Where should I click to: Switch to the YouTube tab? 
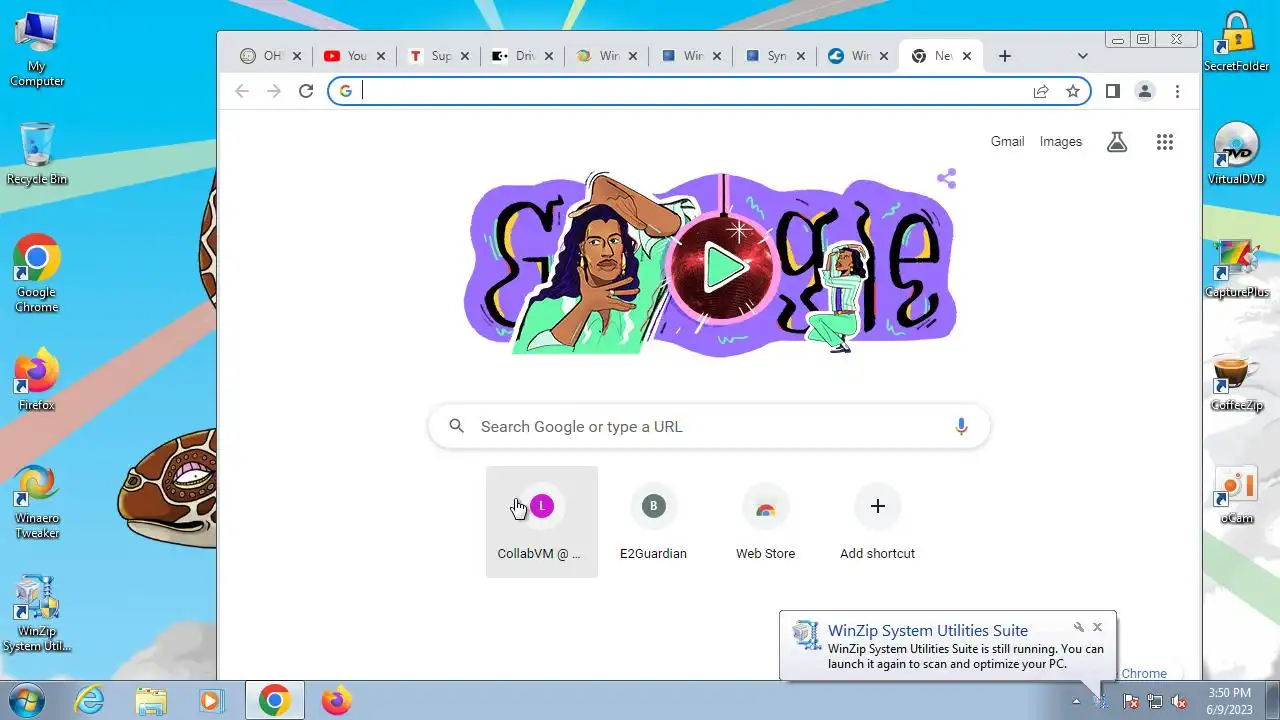pyautogui.click(x=355, y=56)
